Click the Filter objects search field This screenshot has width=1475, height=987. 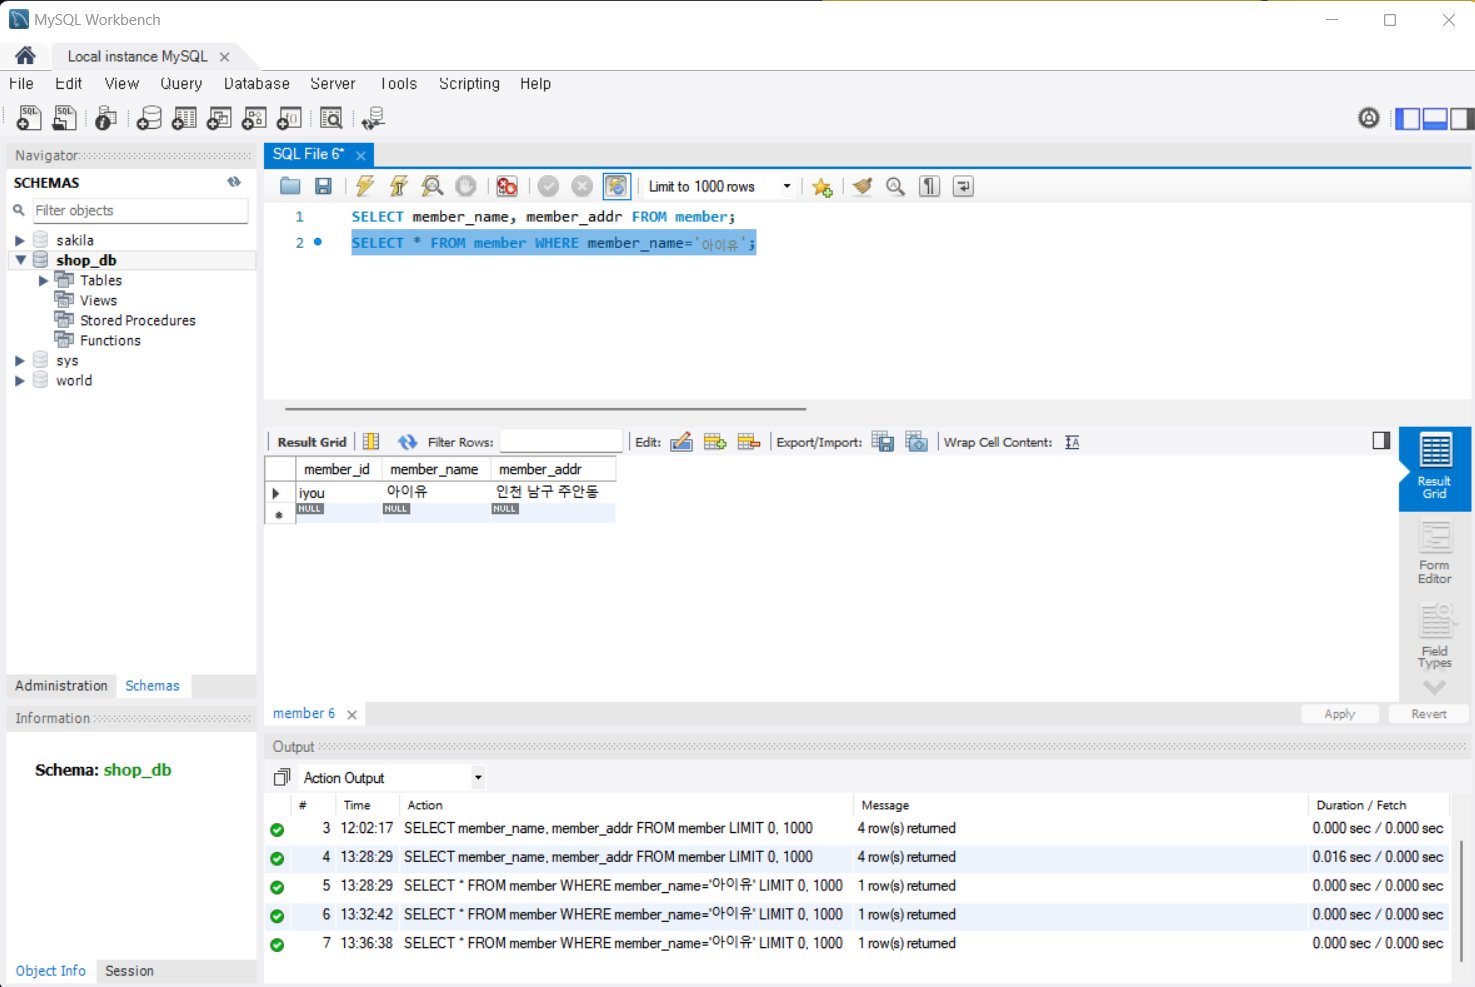(x=139, y=210)
